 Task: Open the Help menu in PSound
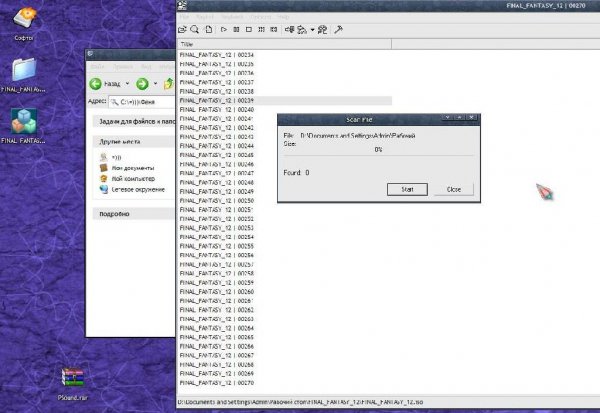coord(283,17)
